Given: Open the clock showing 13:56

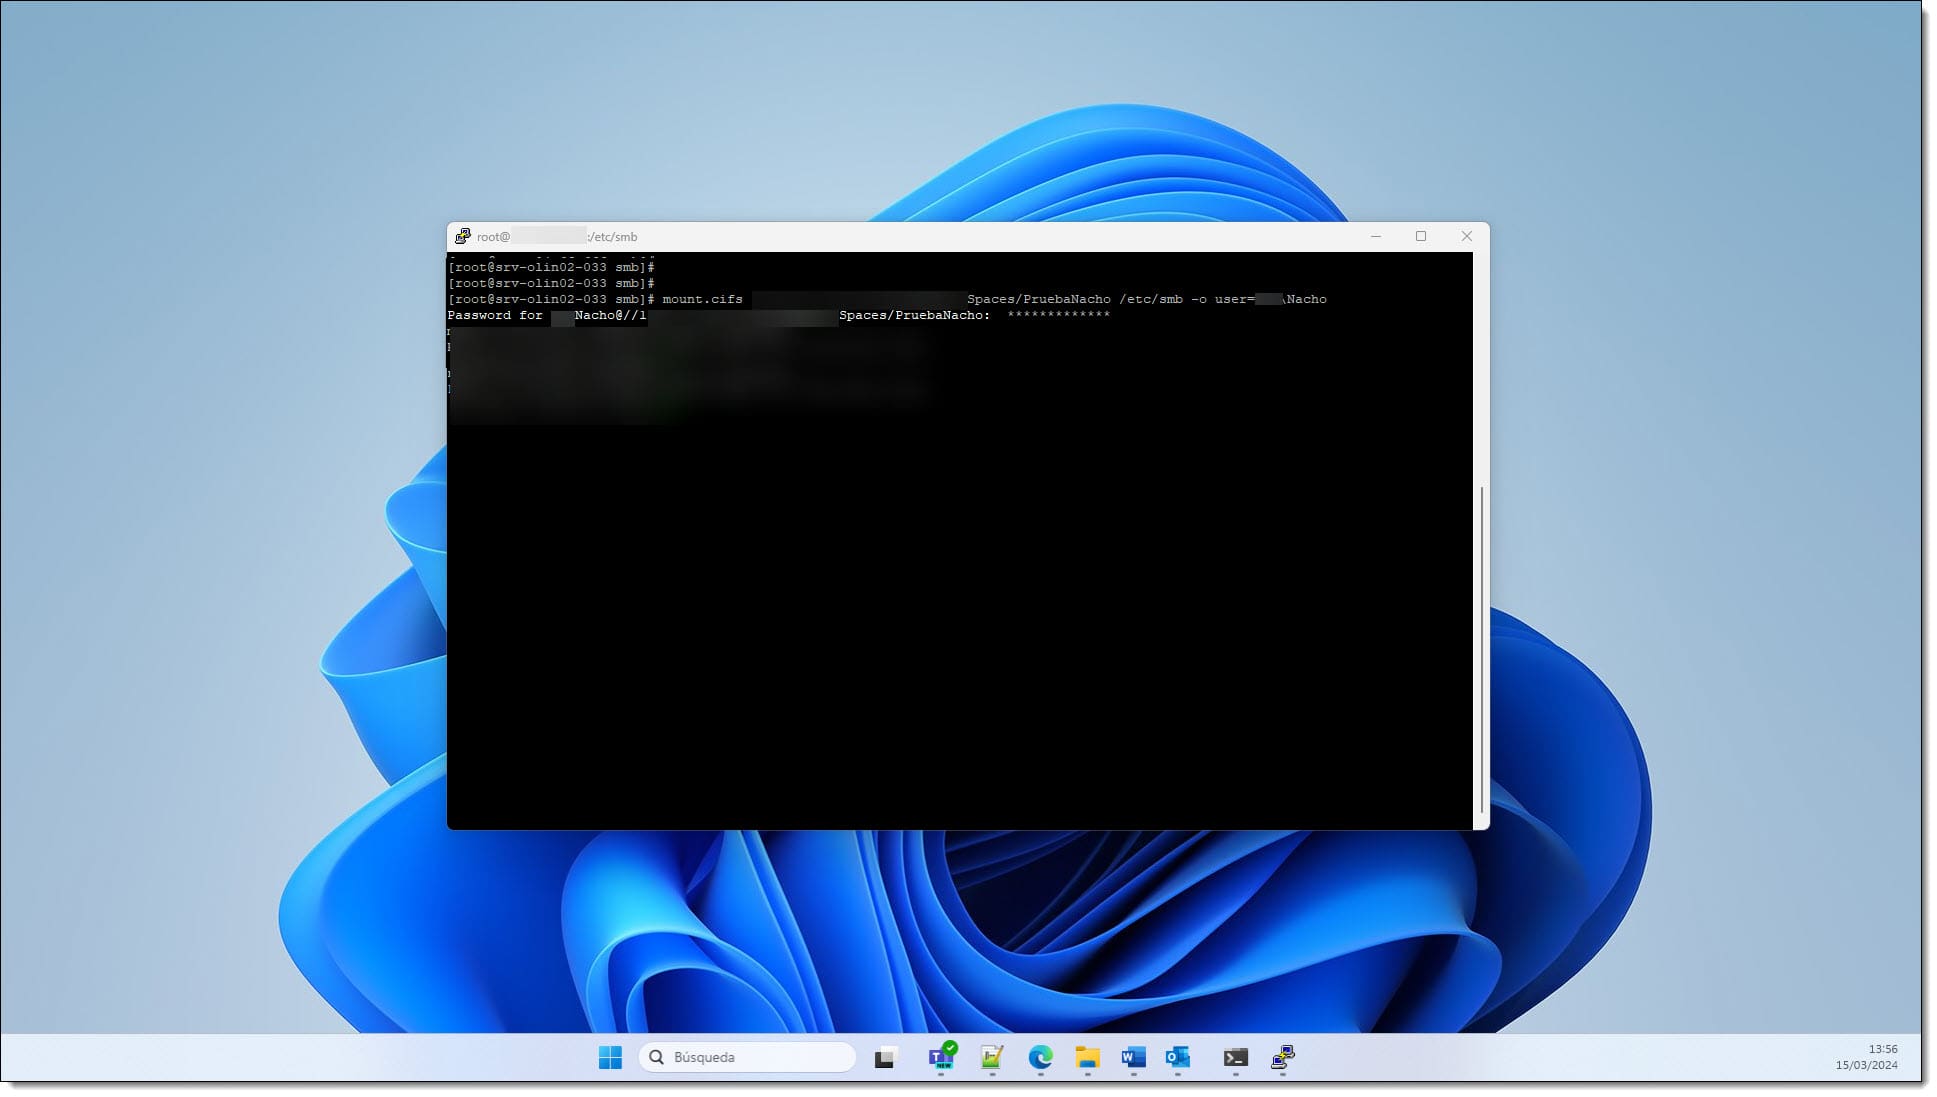Looking at the screenshot, I should [x=1882, y=1049].
